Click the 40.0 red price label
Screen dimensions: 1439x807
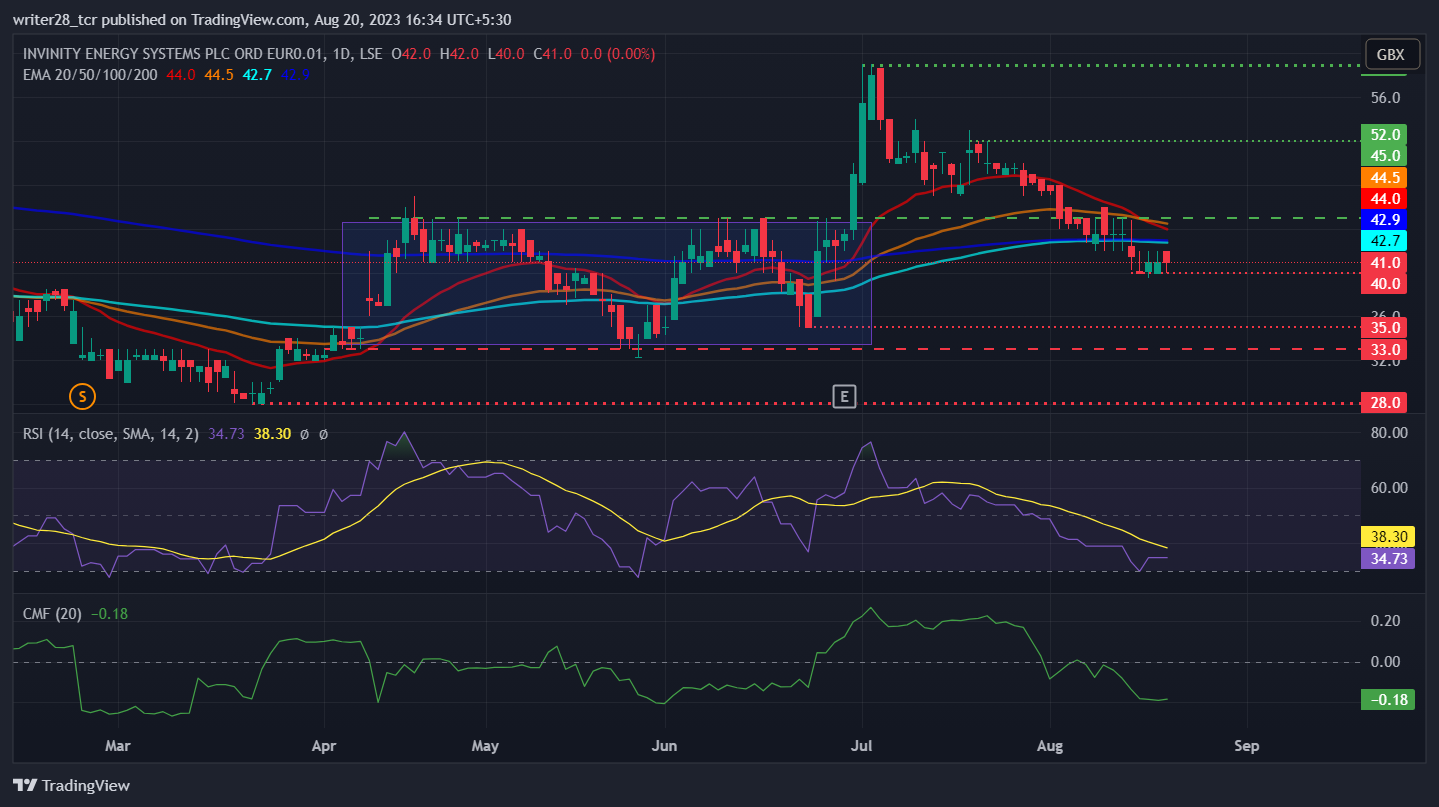tap(1385, 283)
